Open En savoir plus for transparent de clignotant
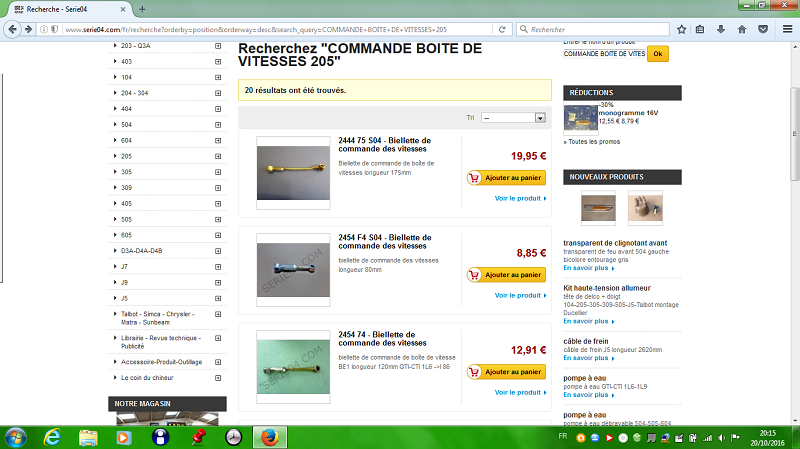This screenshot has width=800, height=449. click(588, 268)
